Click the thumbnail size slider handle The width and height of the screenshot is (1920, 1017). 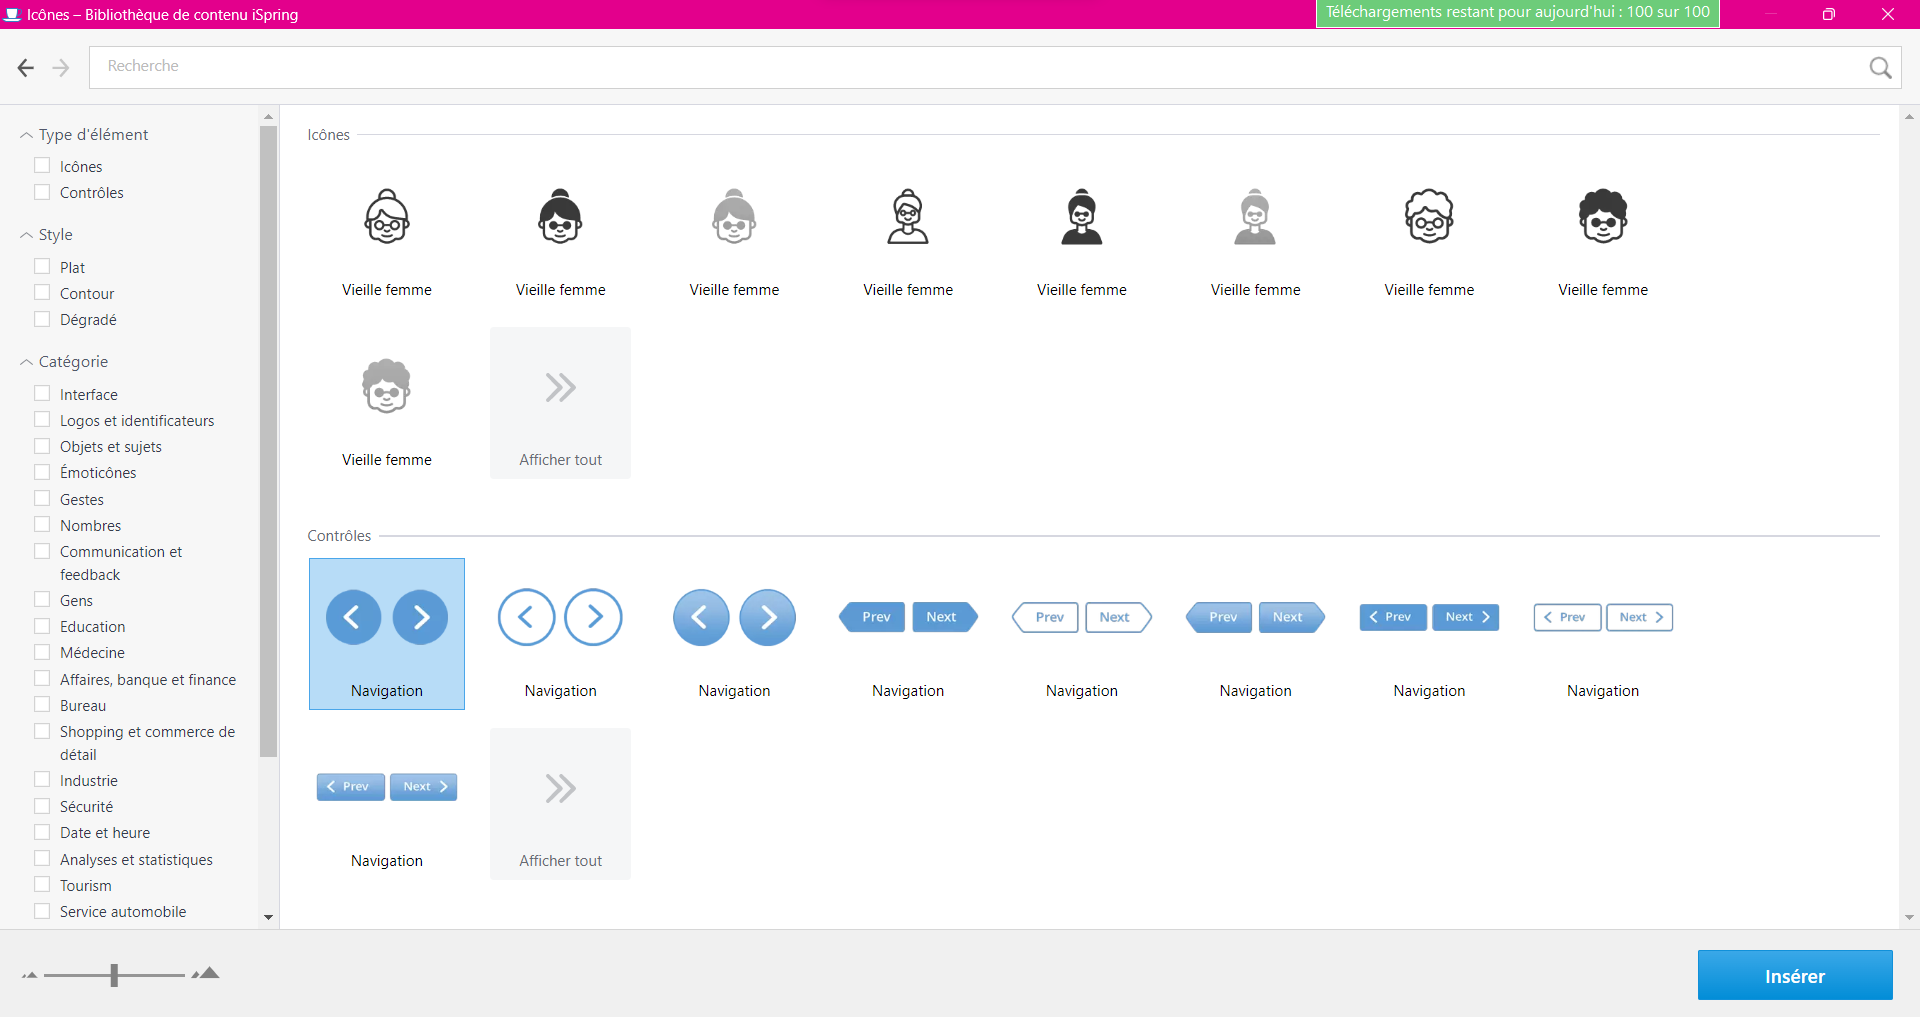click(x=114, y=975)
